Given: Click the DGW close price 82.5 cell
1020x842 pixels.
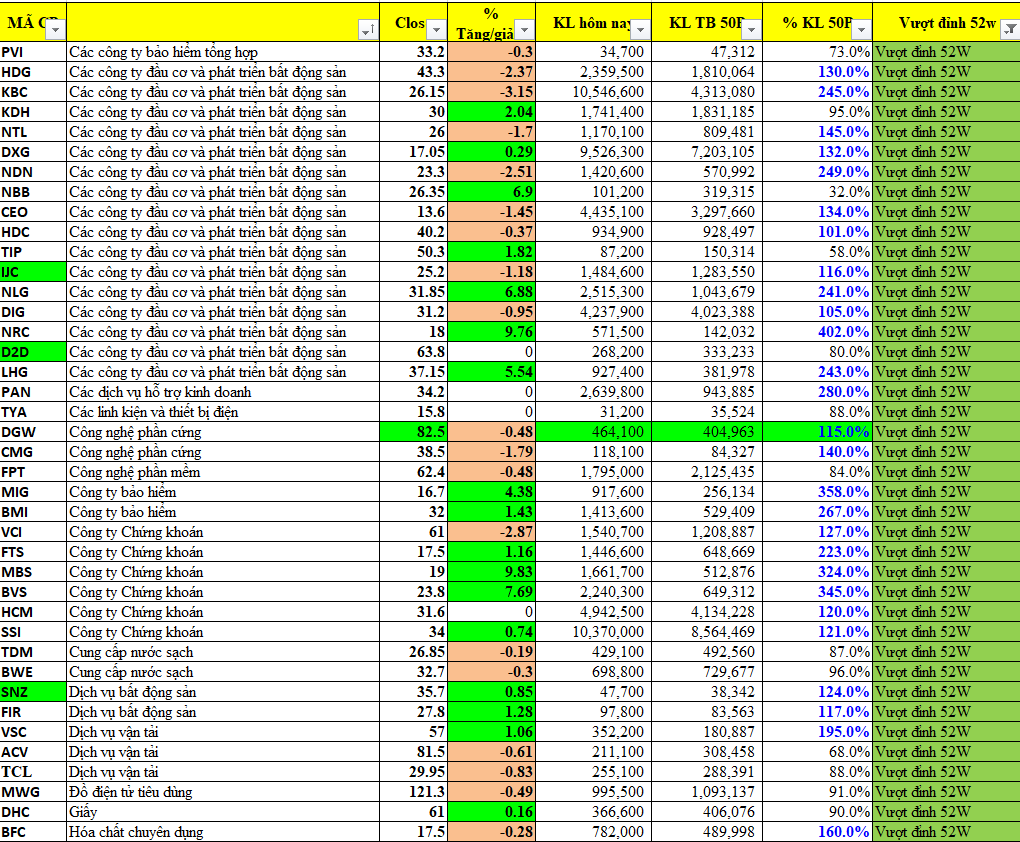Looking at the screenshot, I should pyautogui.click(x=413, y=432).
